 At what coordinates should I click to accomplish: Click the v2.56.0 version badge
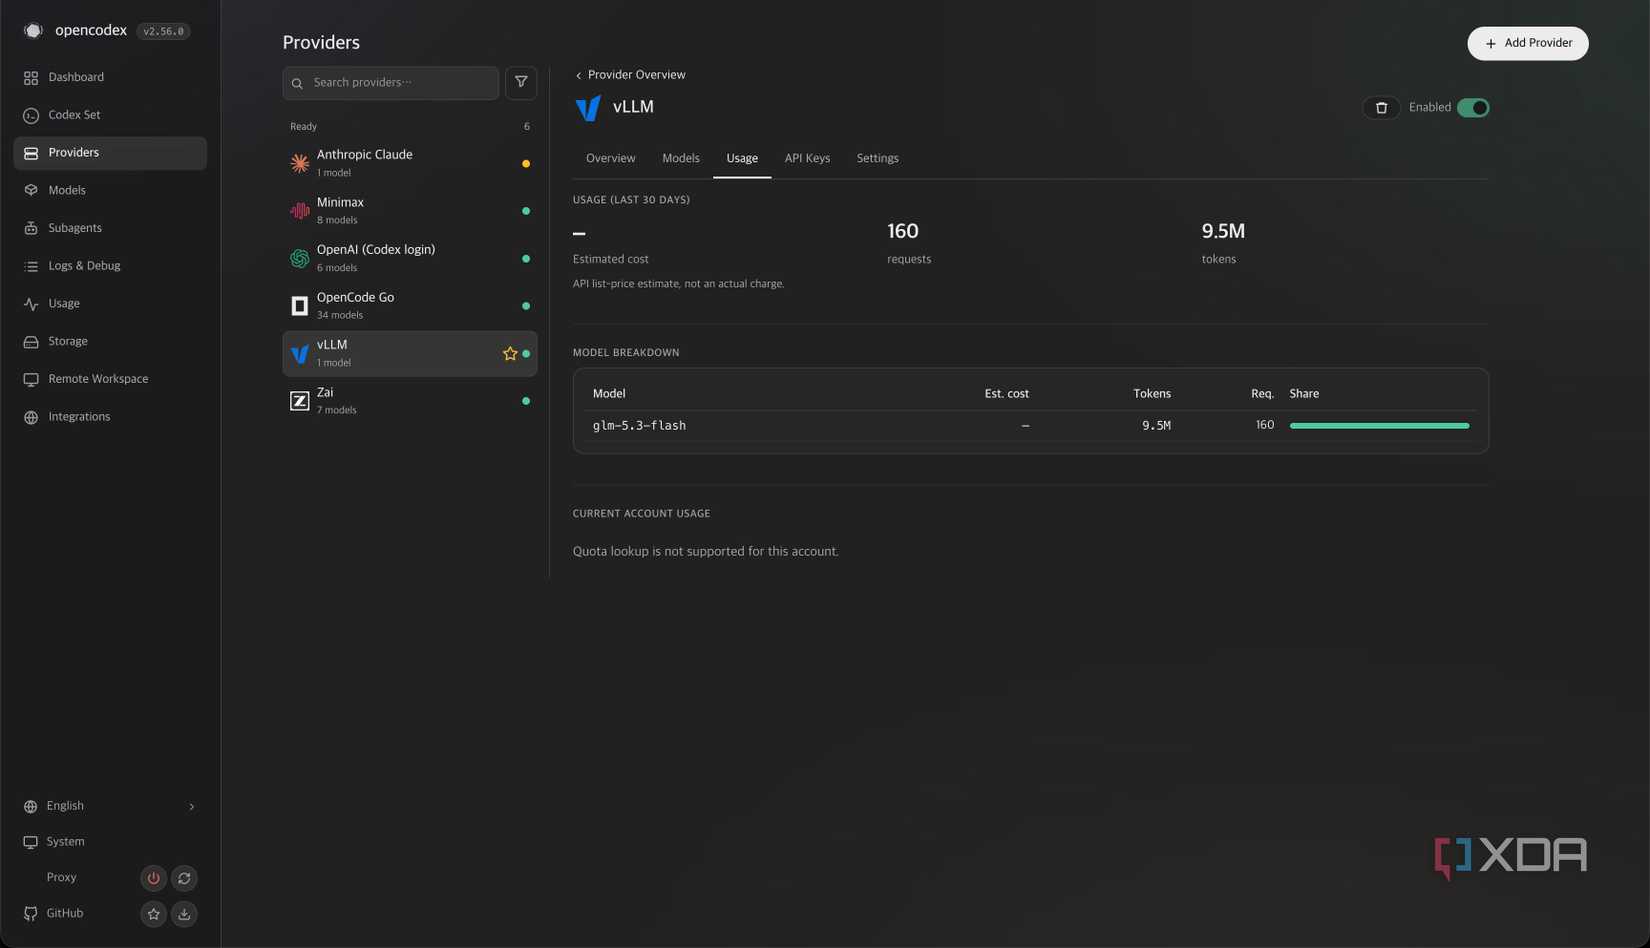point(163,31)
